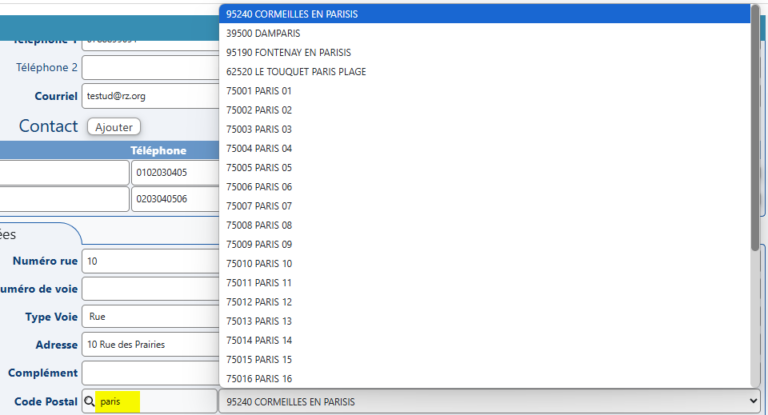Click the Adresse input field

tap(150, 345)
